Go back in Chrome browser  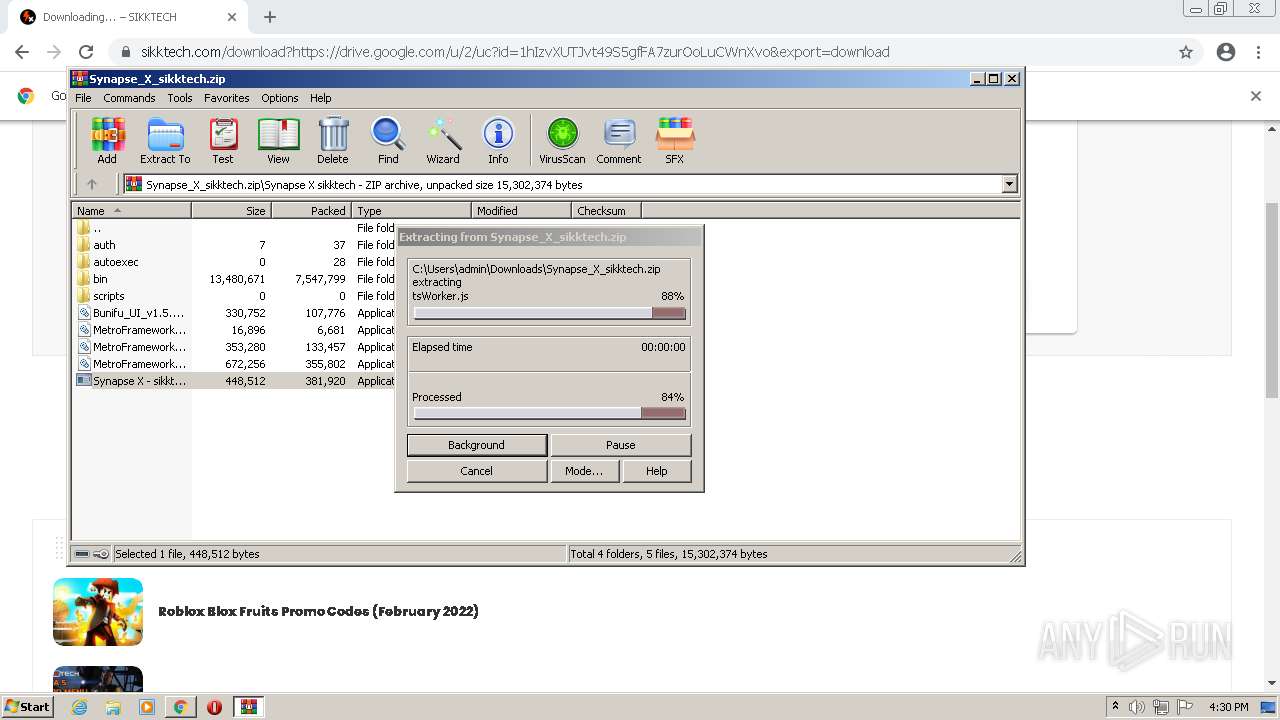tap(22, 52)
